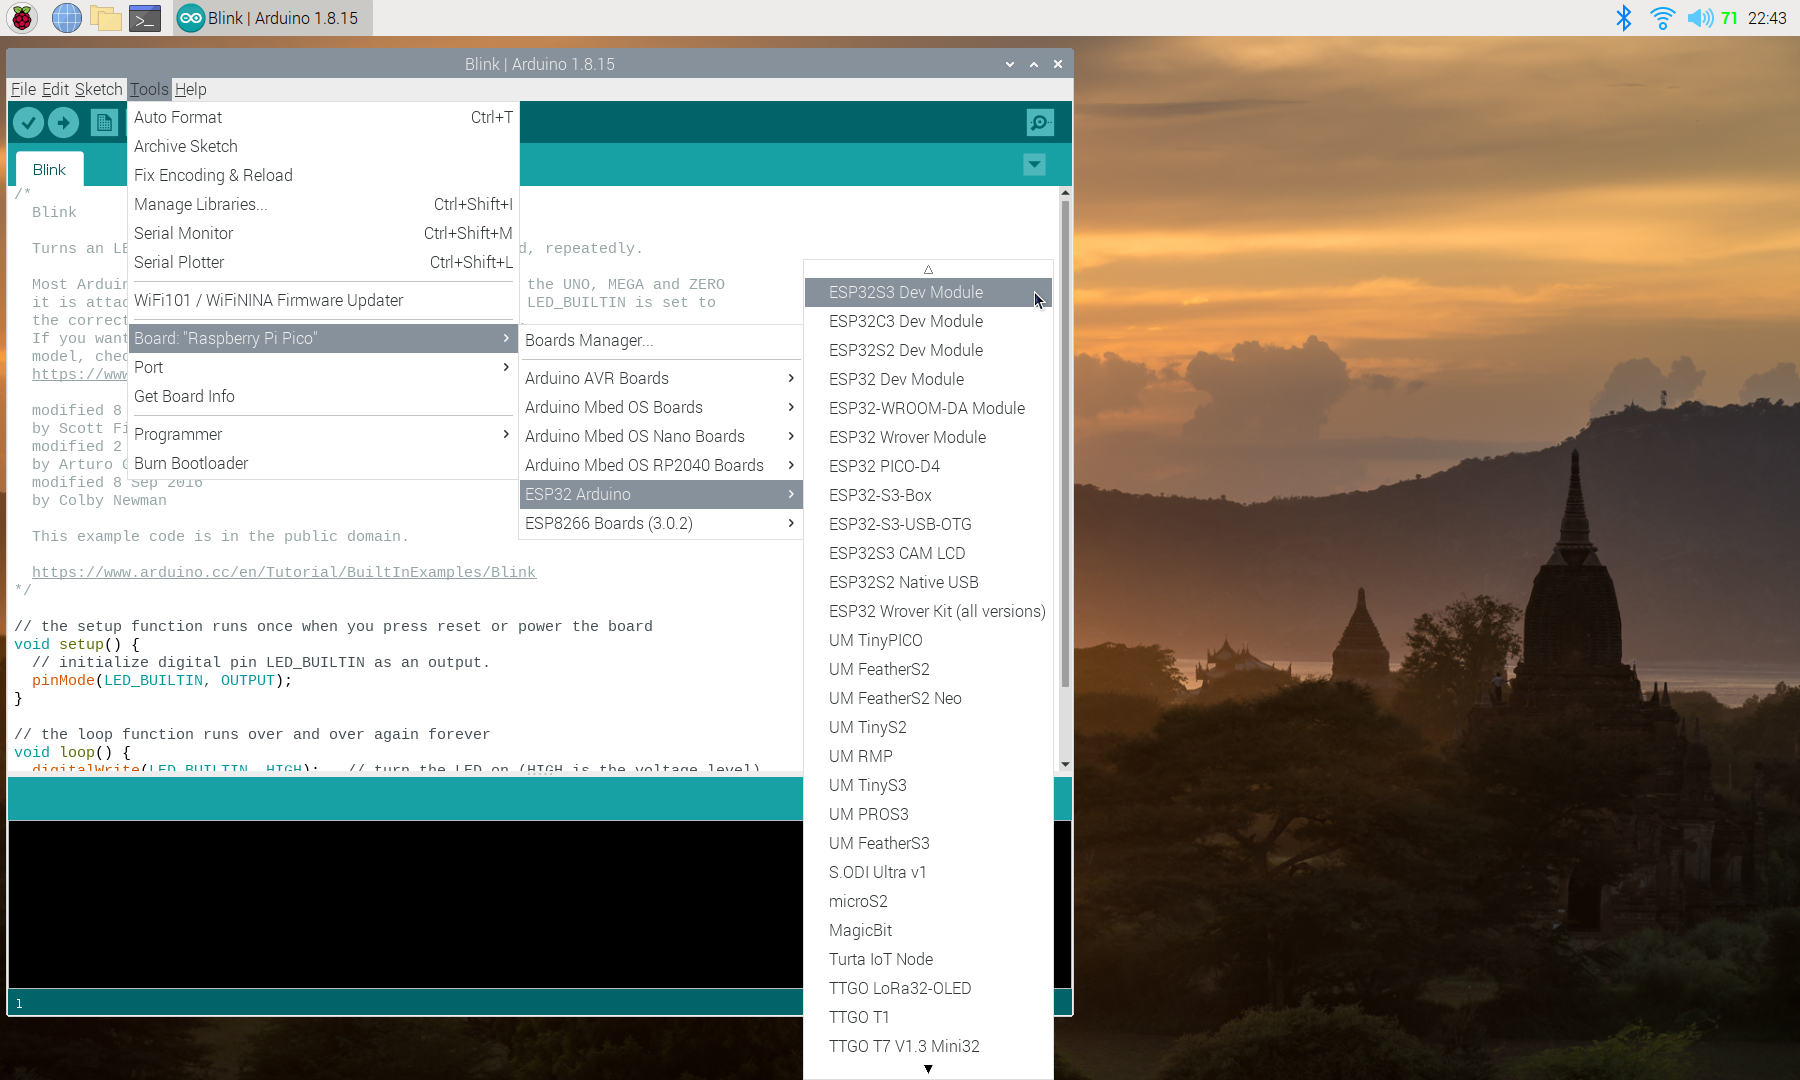
Task: Select ESP32-WROOM-DA Module board
Action: click(928, 408)
